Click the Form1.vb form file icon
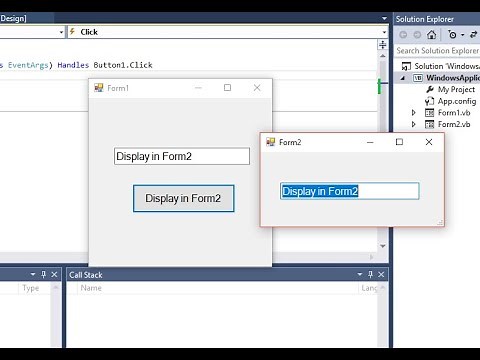This screenshot has width=480, height=360. (x=429, y=113)
